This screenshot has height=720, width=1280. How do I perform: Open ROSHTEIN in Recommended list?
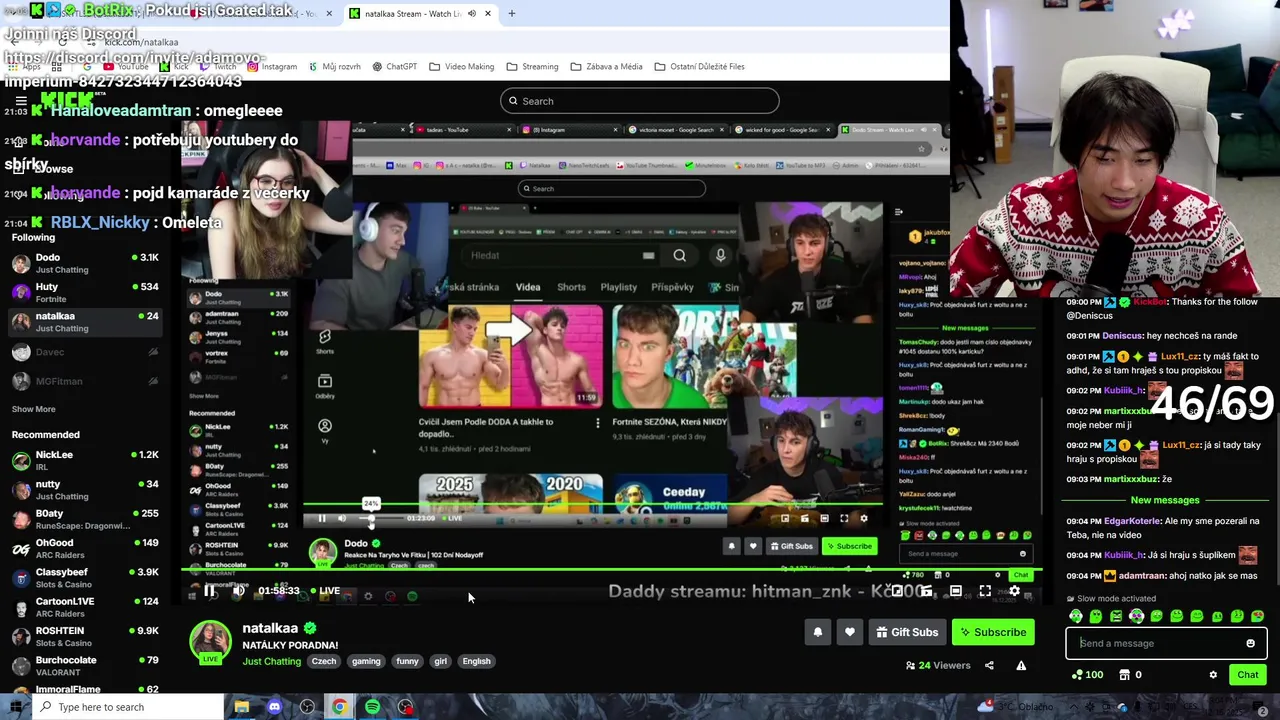click(x=86, y=636)
